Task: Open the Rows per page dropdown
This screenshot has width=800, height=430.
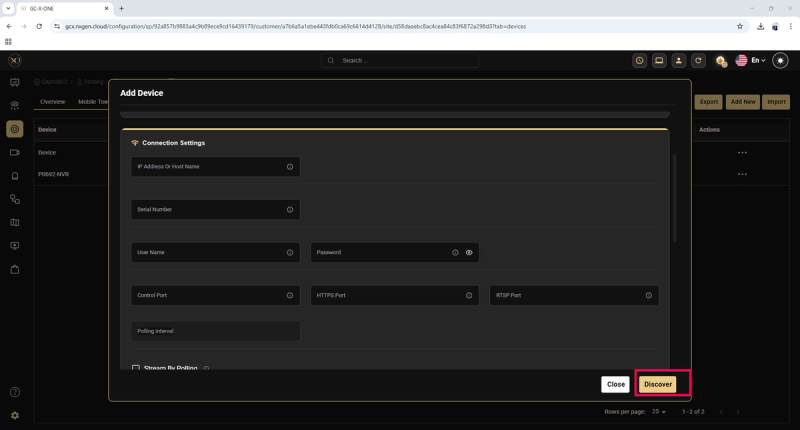Action: tap(659, 412)
